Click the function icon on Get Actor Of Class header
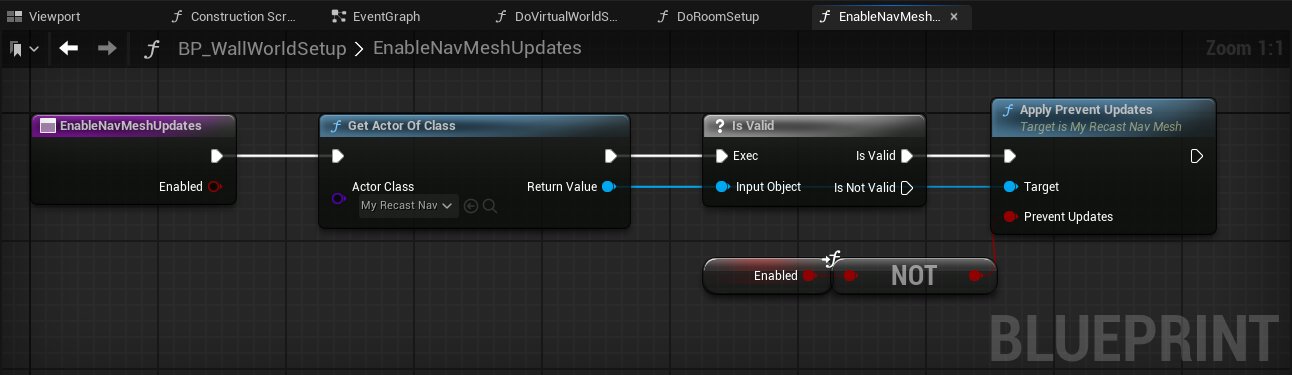The width and height of the screenshot is (1292, 375). (x=337, y=126)
